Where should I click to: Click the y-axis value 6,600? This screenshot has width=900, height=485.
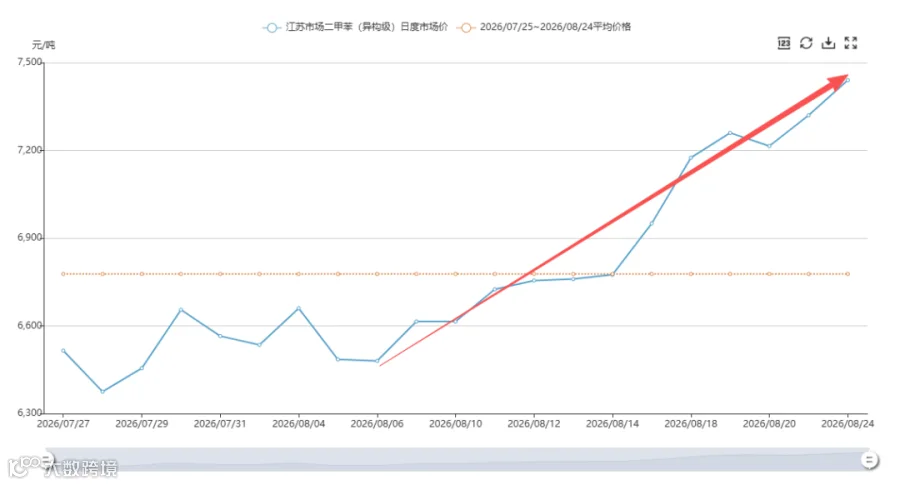pos(30,325)
